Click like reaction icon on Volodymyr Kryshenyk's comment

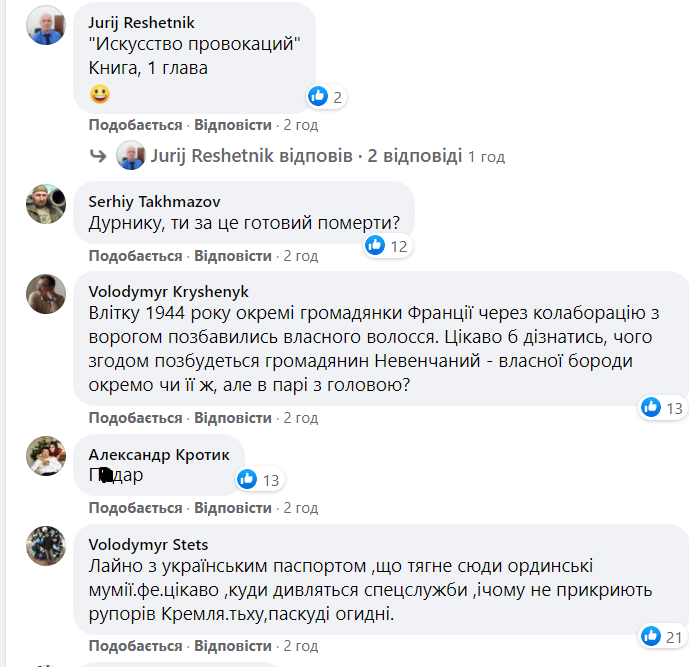pos(651,407)
